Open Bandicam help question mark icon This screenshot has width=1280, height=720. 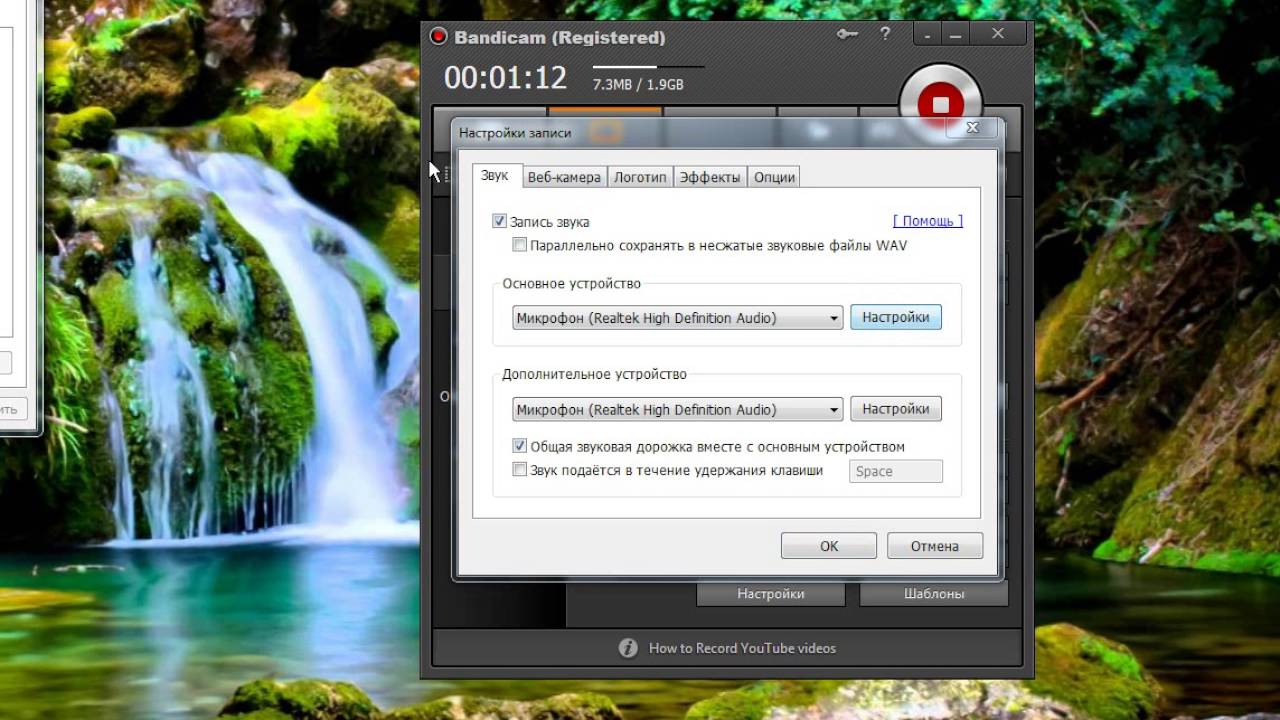click(x=885, y=34)
